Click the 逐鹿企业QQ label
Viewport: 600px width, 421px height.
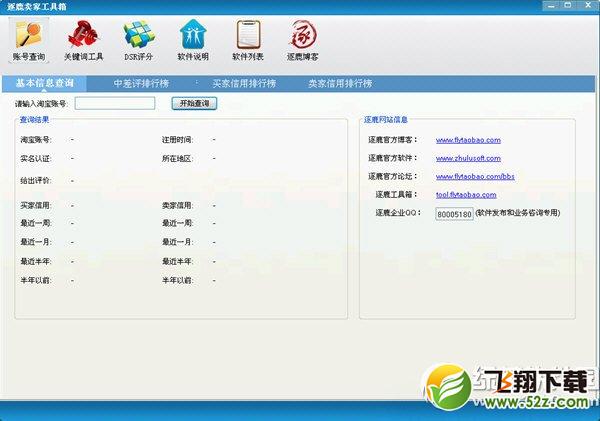coord(398,213)
